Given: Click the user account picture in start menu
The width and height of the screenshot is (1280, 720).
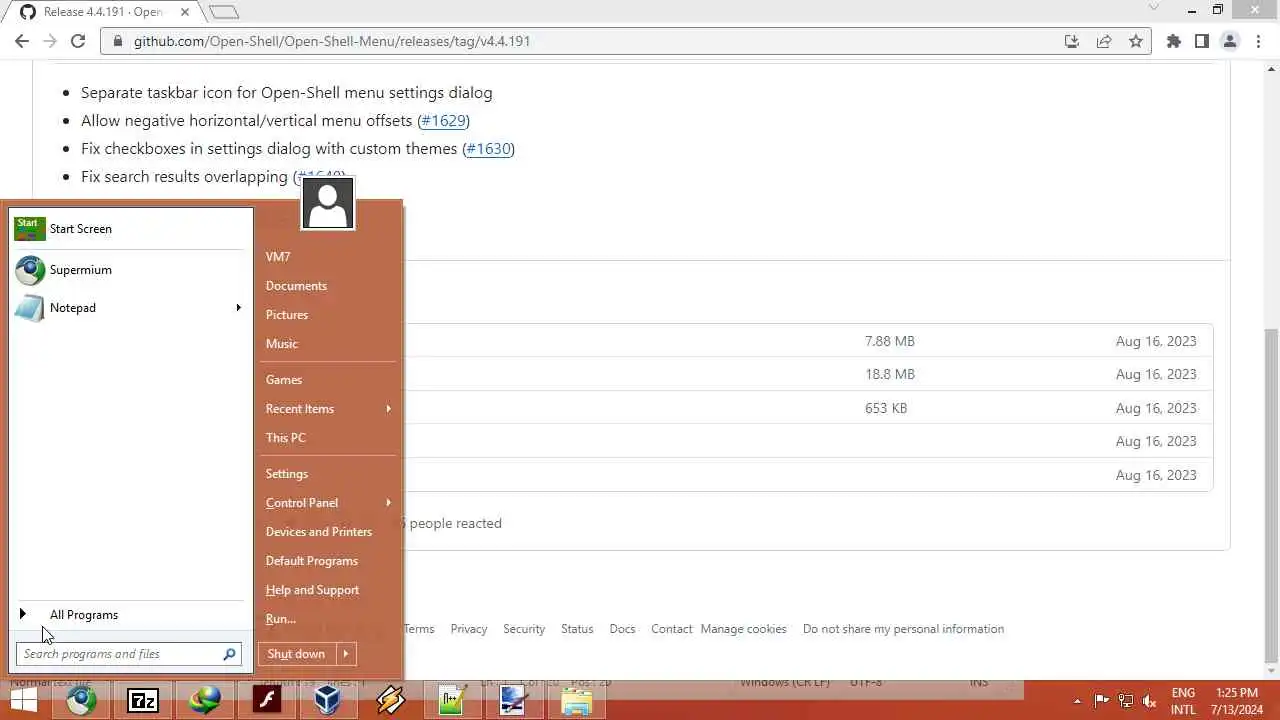Looking at the screenshot, I should [328, 203].
